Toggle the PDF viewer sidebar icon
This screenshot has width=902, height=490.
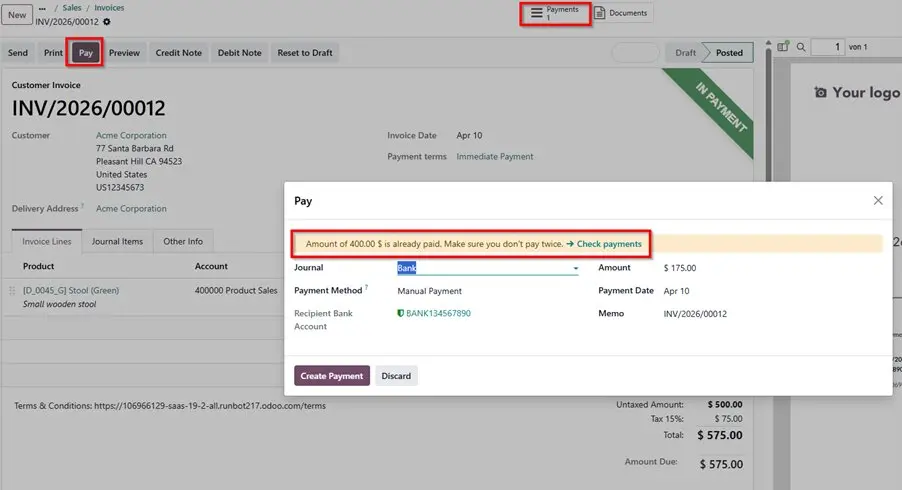(784, 47)
